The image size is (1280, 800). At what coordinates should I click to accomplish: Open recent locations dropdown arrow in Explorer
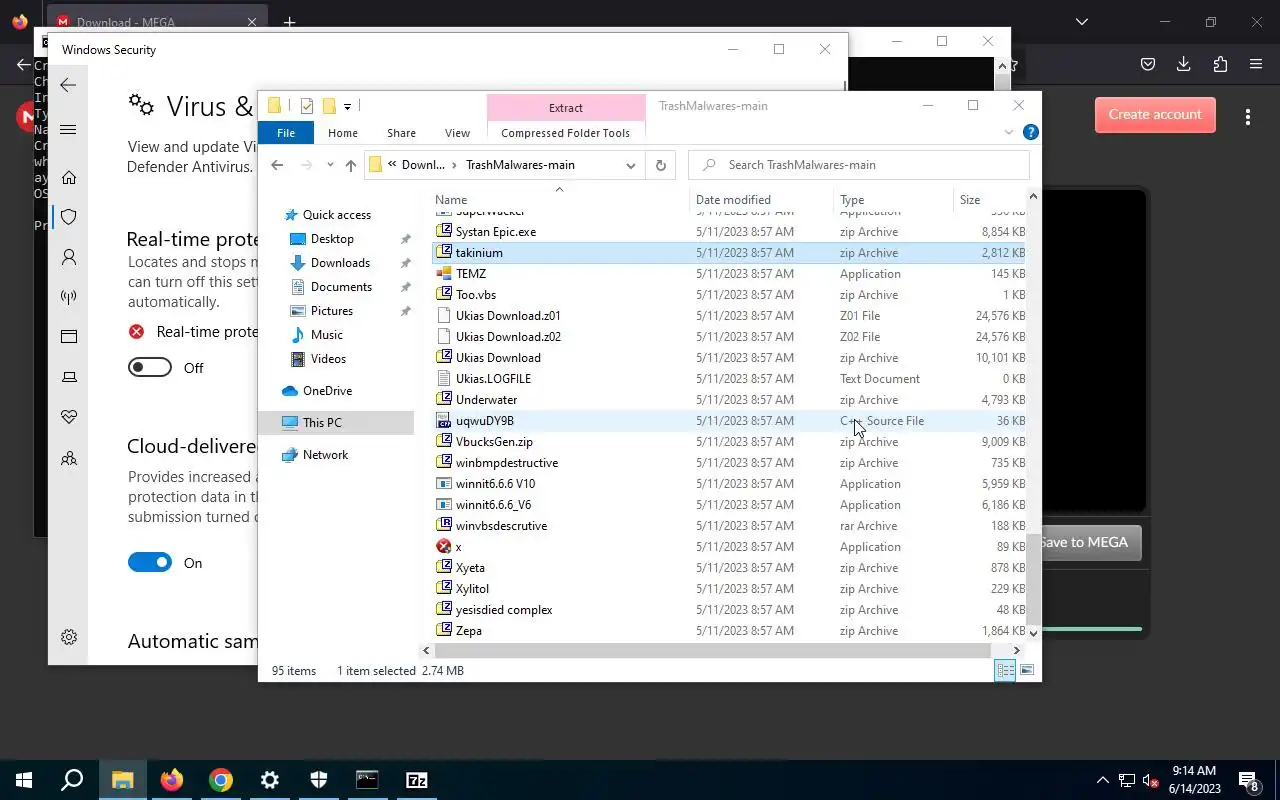[x=330, y=166]
